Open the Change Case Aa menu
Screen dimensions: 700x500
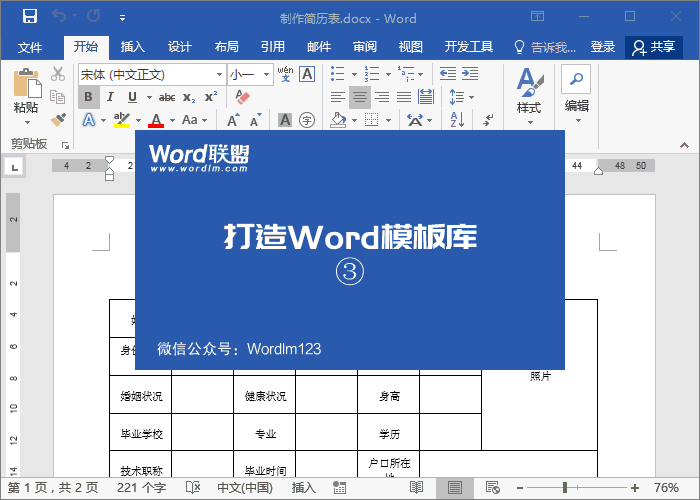click(x=195, y=120)
